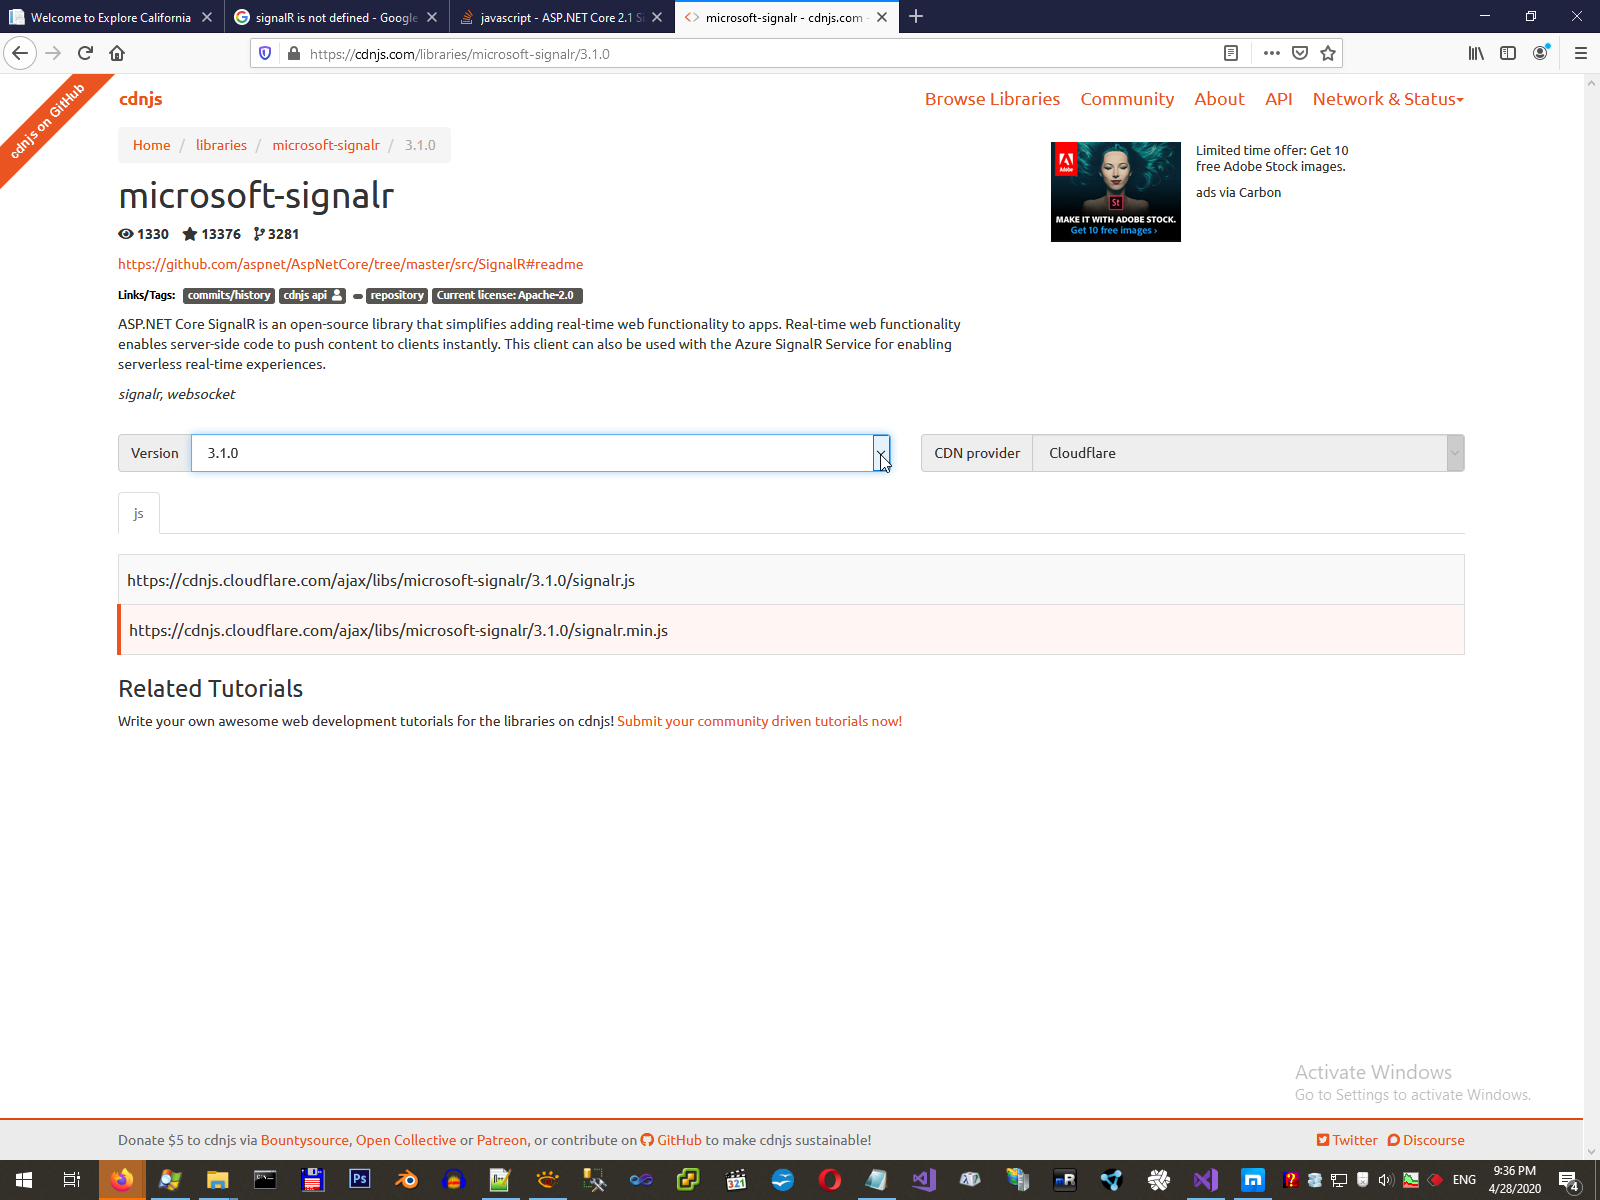Open the Limited time offer ad text
Image resolution: width=1600 pixels, height=1200 pixels.
[1272, 159]
